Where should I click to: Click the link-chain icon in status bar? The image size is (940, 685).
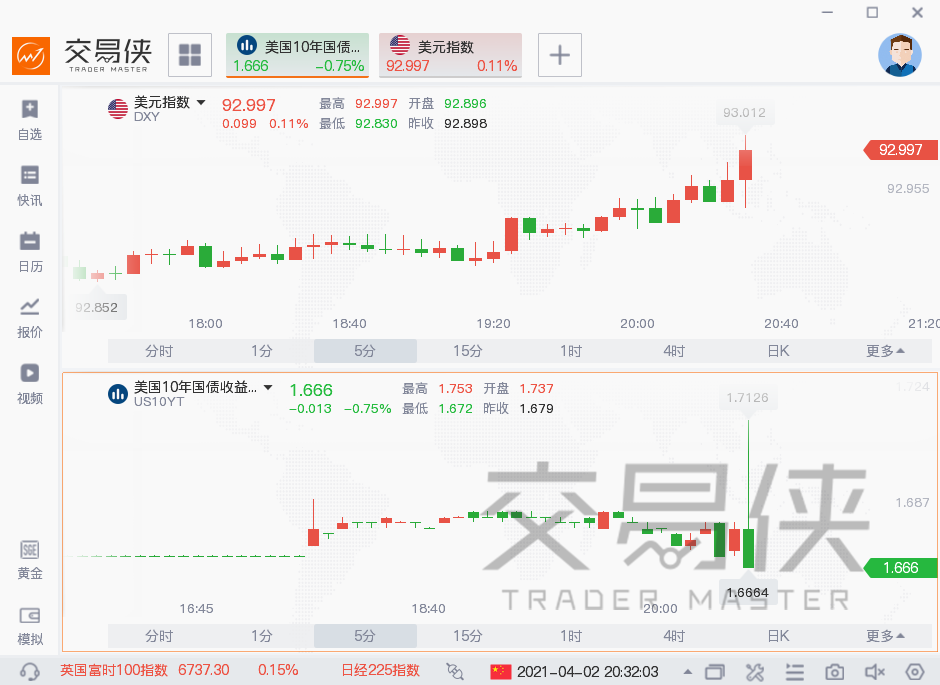455,671
